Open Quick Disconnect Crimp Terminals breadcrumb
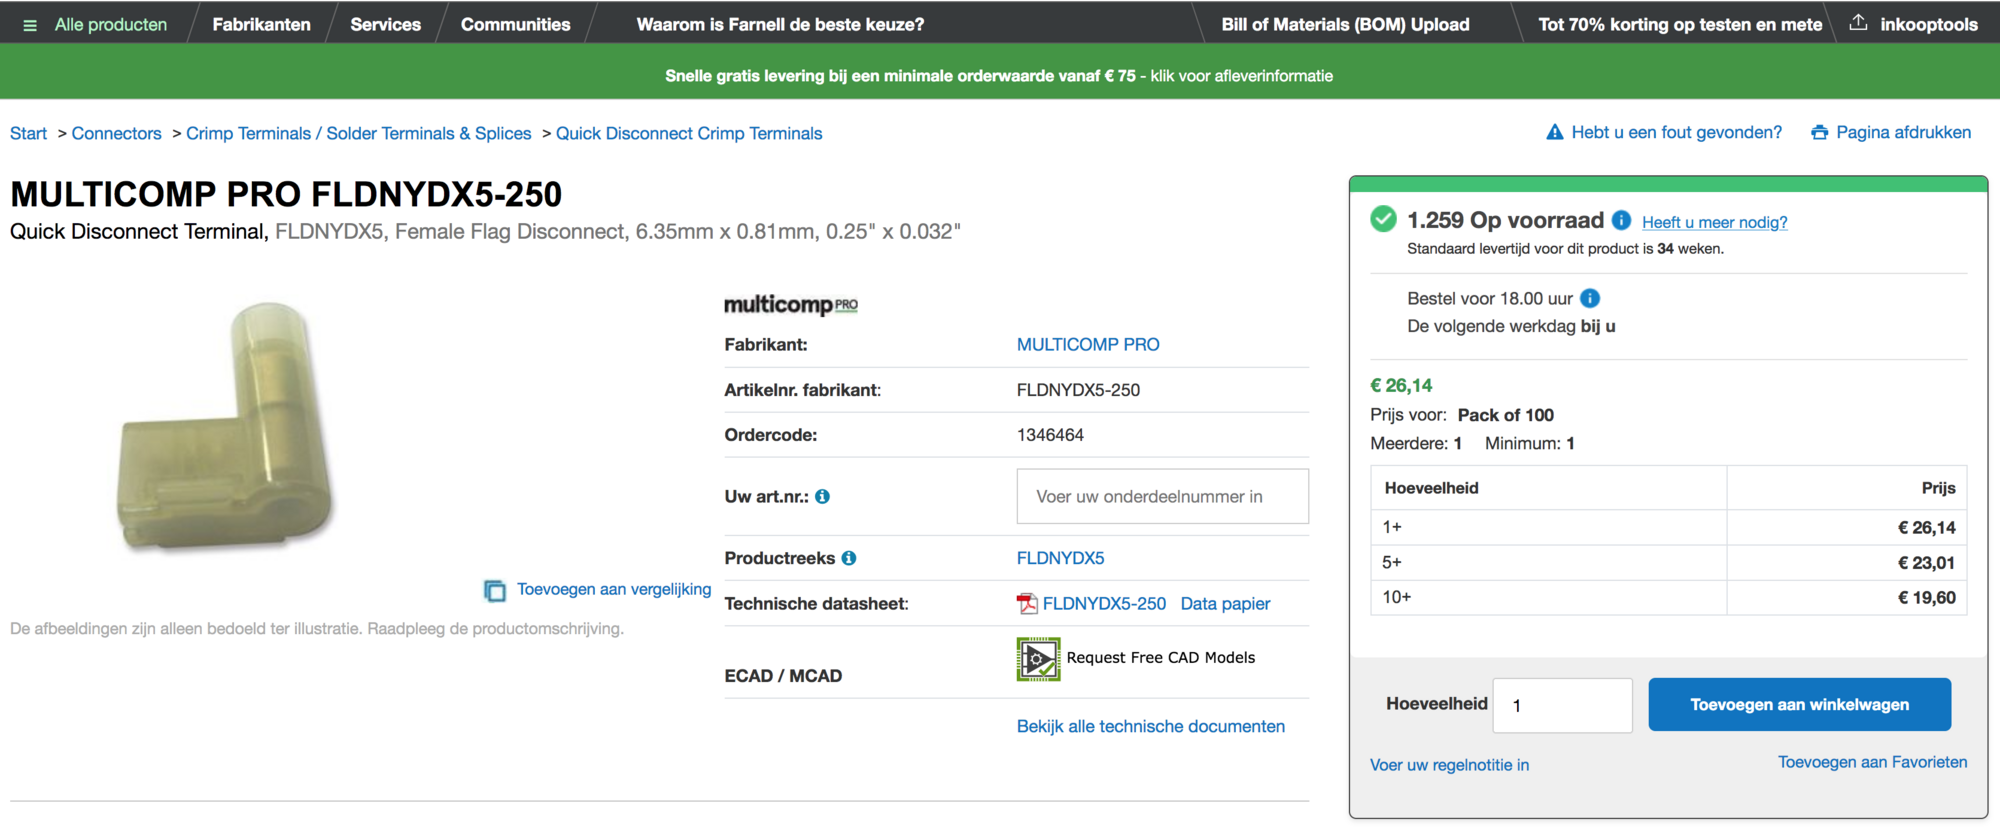The image size is (2000, 828). tap(689, 133)
